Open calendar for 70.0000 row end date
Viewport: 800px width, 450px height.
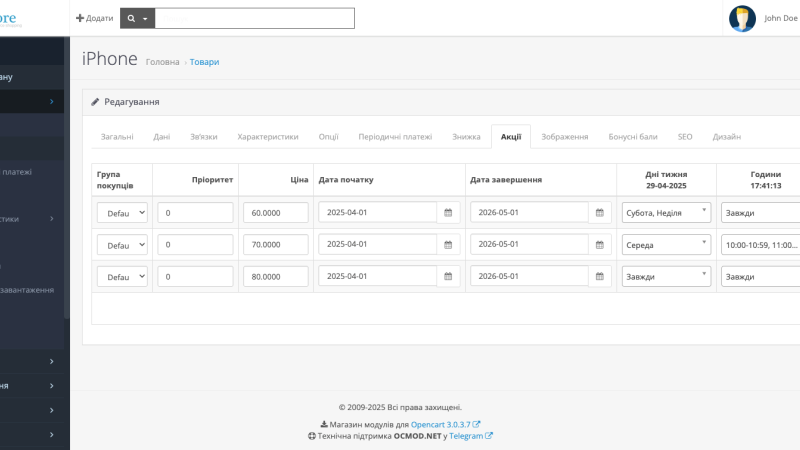[x=599, y=244]
